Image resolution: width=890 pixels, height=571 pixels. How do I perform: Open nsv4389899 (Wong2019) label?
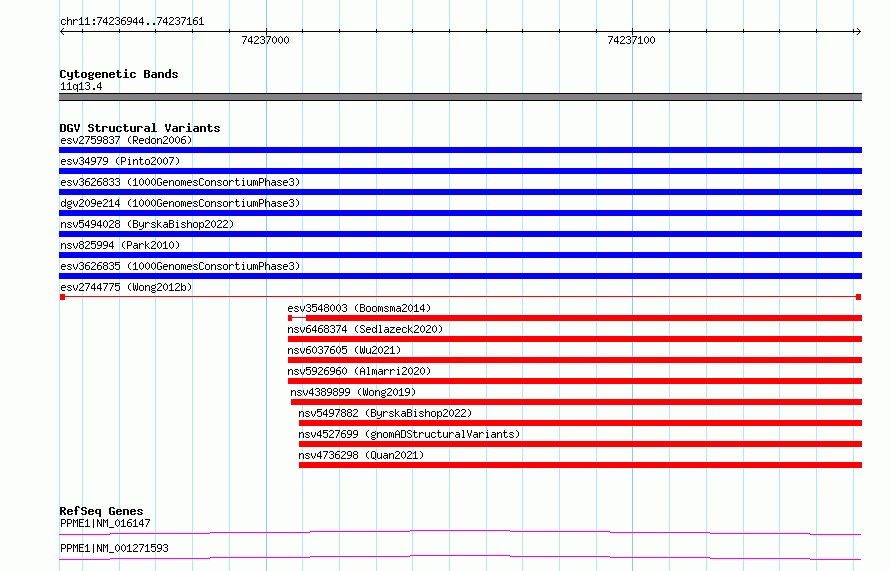[353, 392]
